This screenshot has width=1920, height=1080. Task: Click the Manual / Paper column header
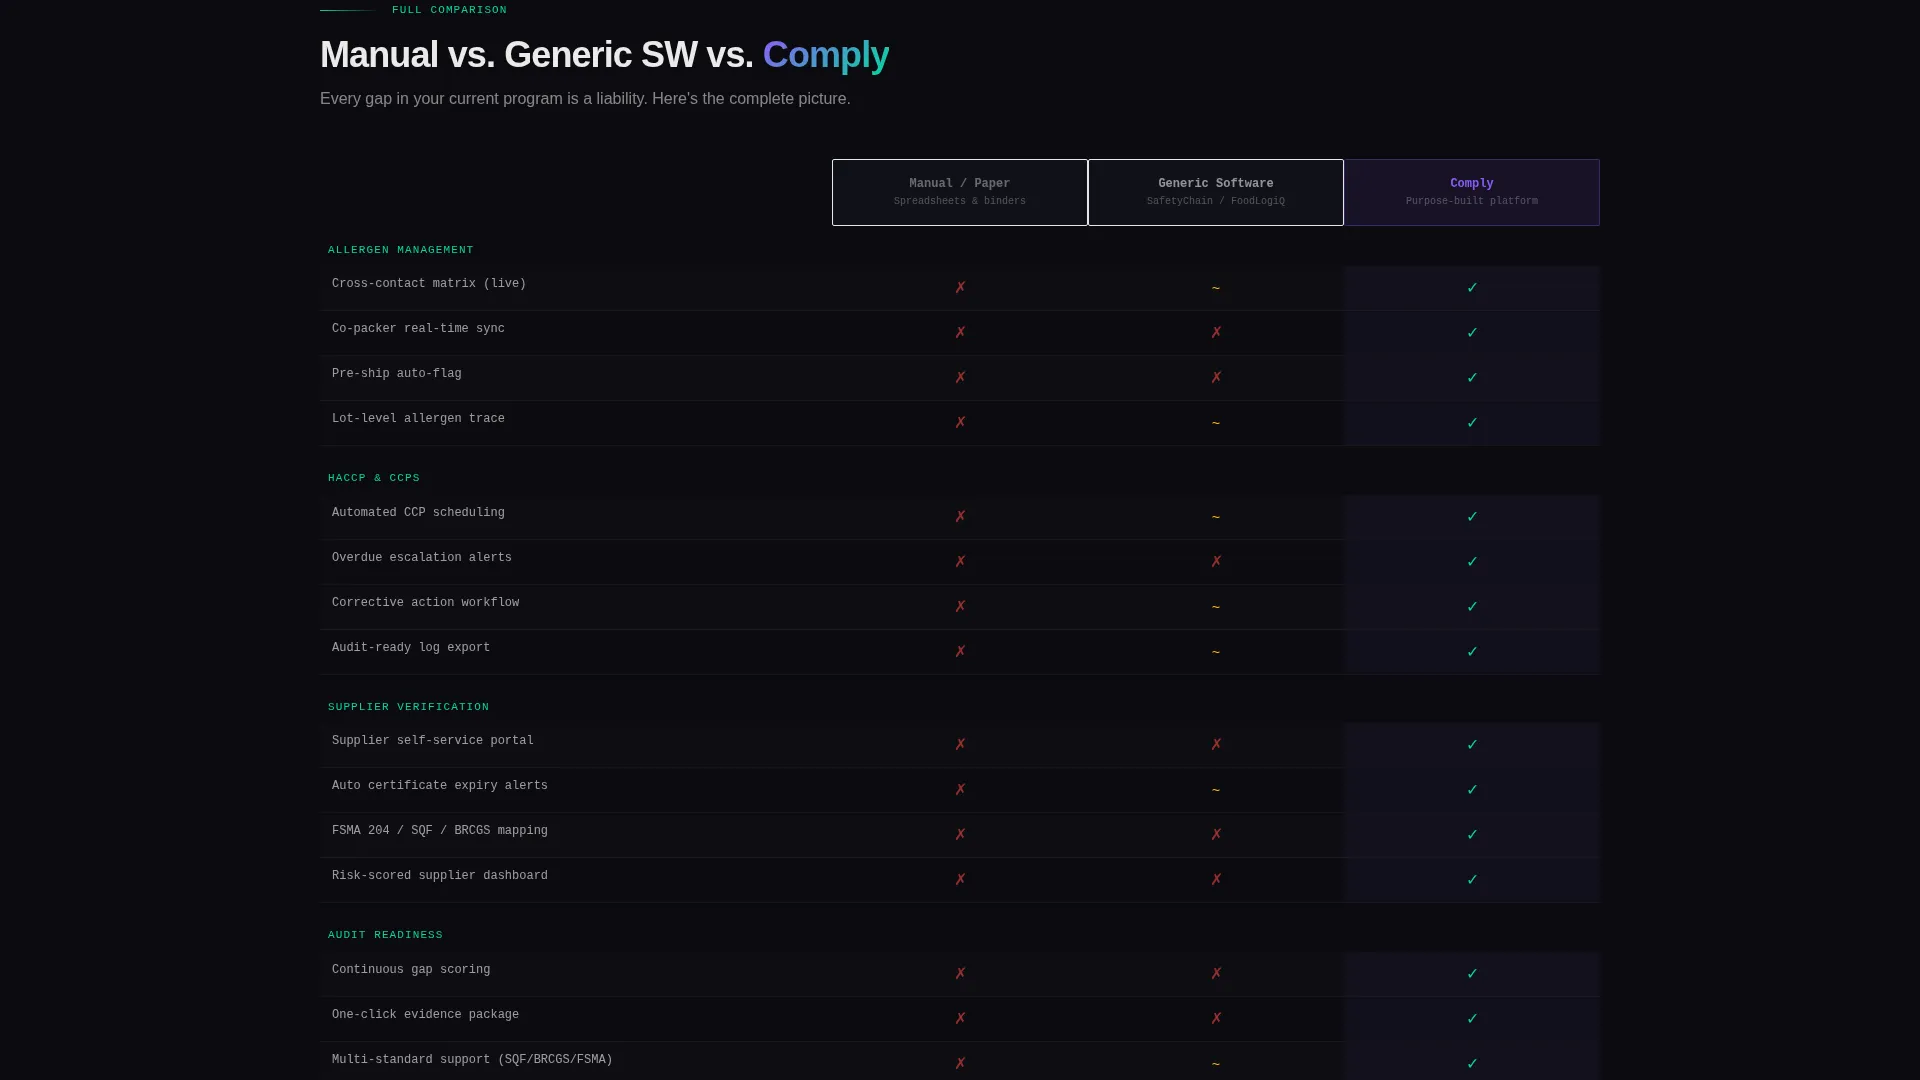pos(959,192)
